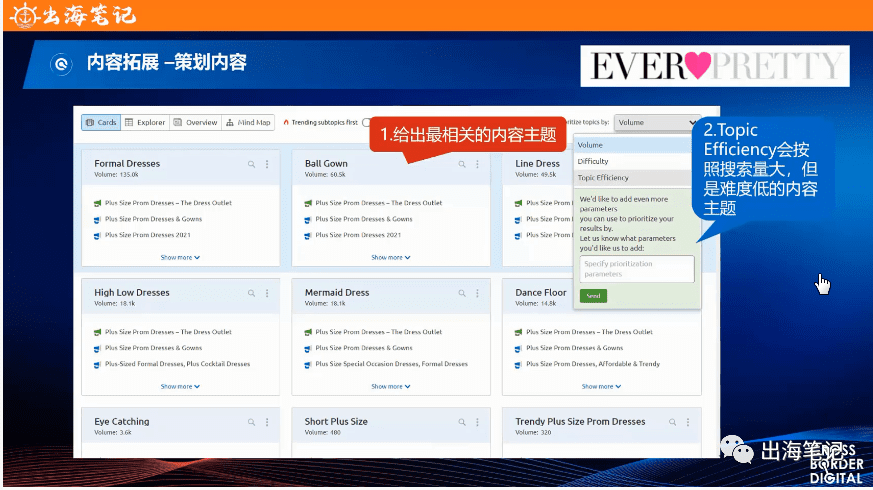Open the Explorer view tab
The width and height of the screenshot is (873, 490).
tap(145, 122)
